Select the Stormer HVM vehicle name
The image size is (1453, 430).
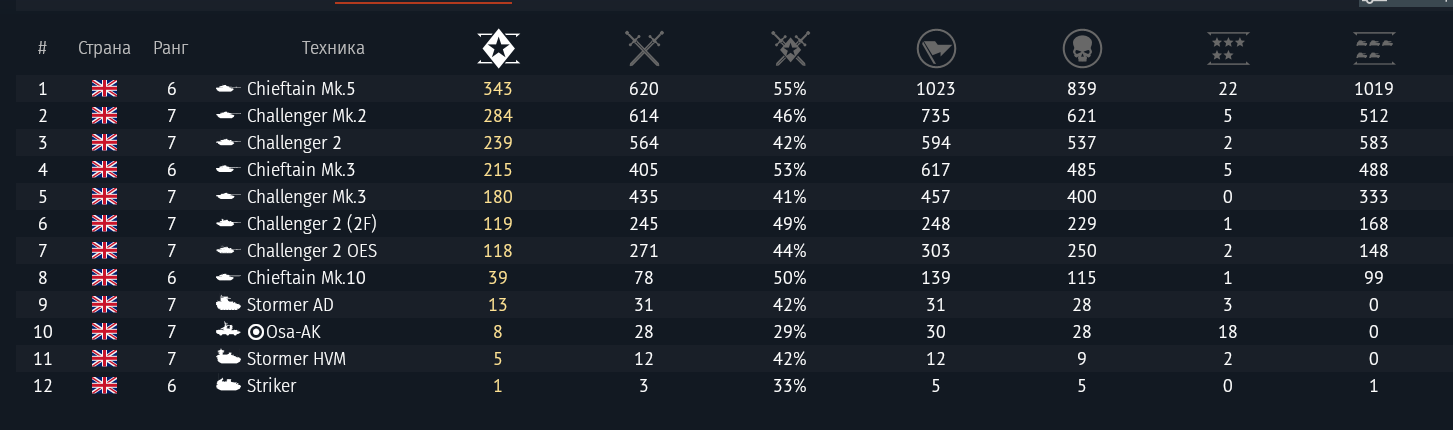296,359
